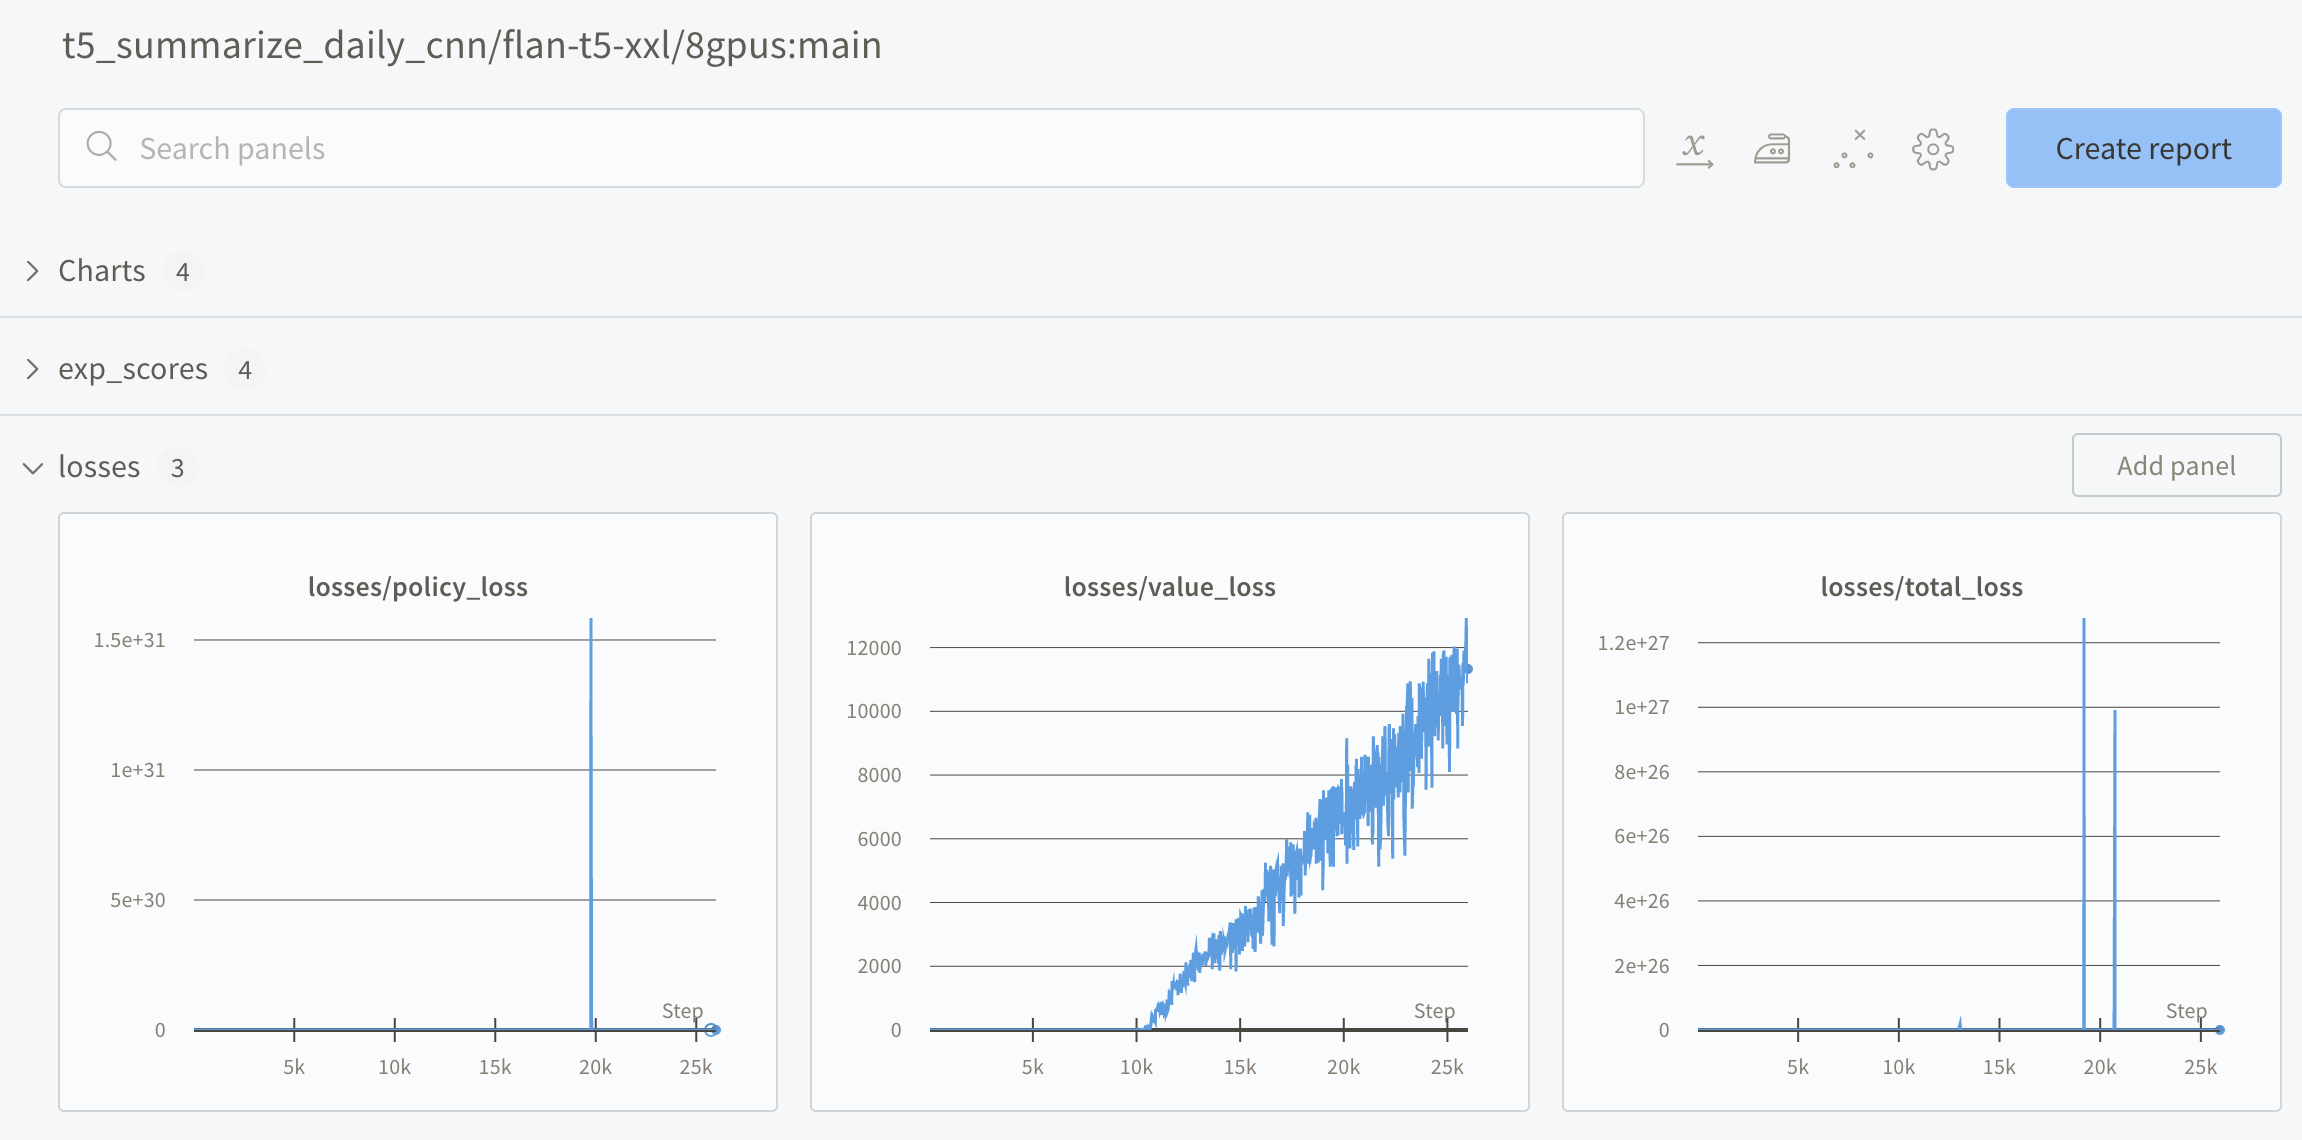Click Create report

pos(2142,148)
